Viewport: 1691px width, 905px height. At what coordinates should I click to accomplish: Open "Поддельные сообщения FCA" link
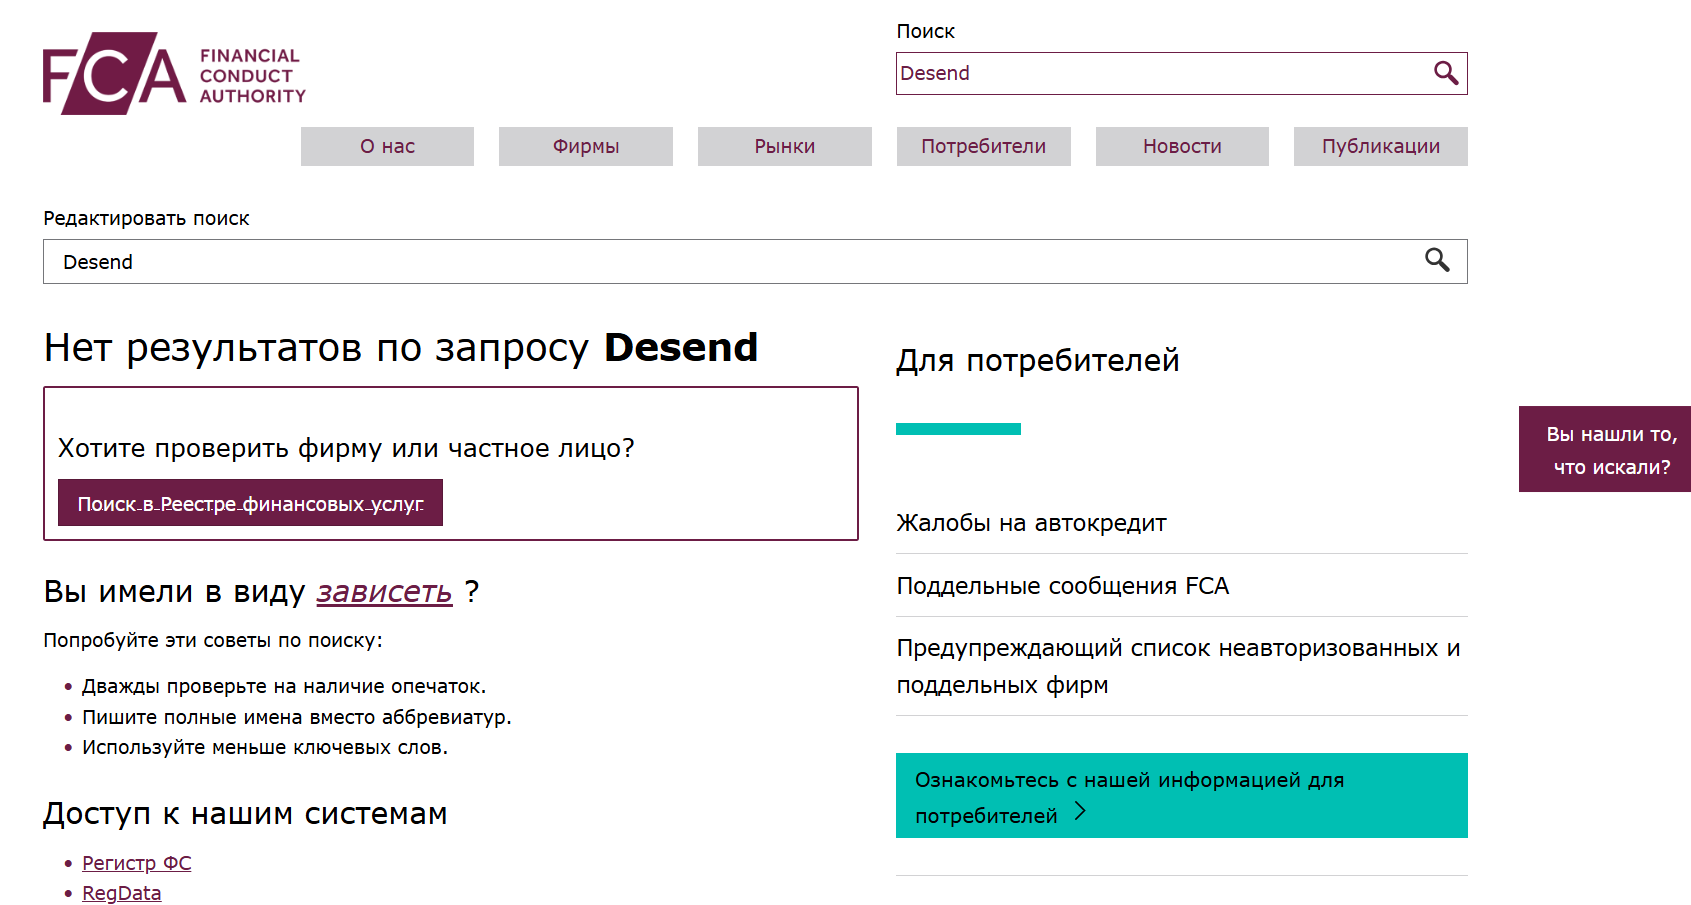coord(1062,586)
